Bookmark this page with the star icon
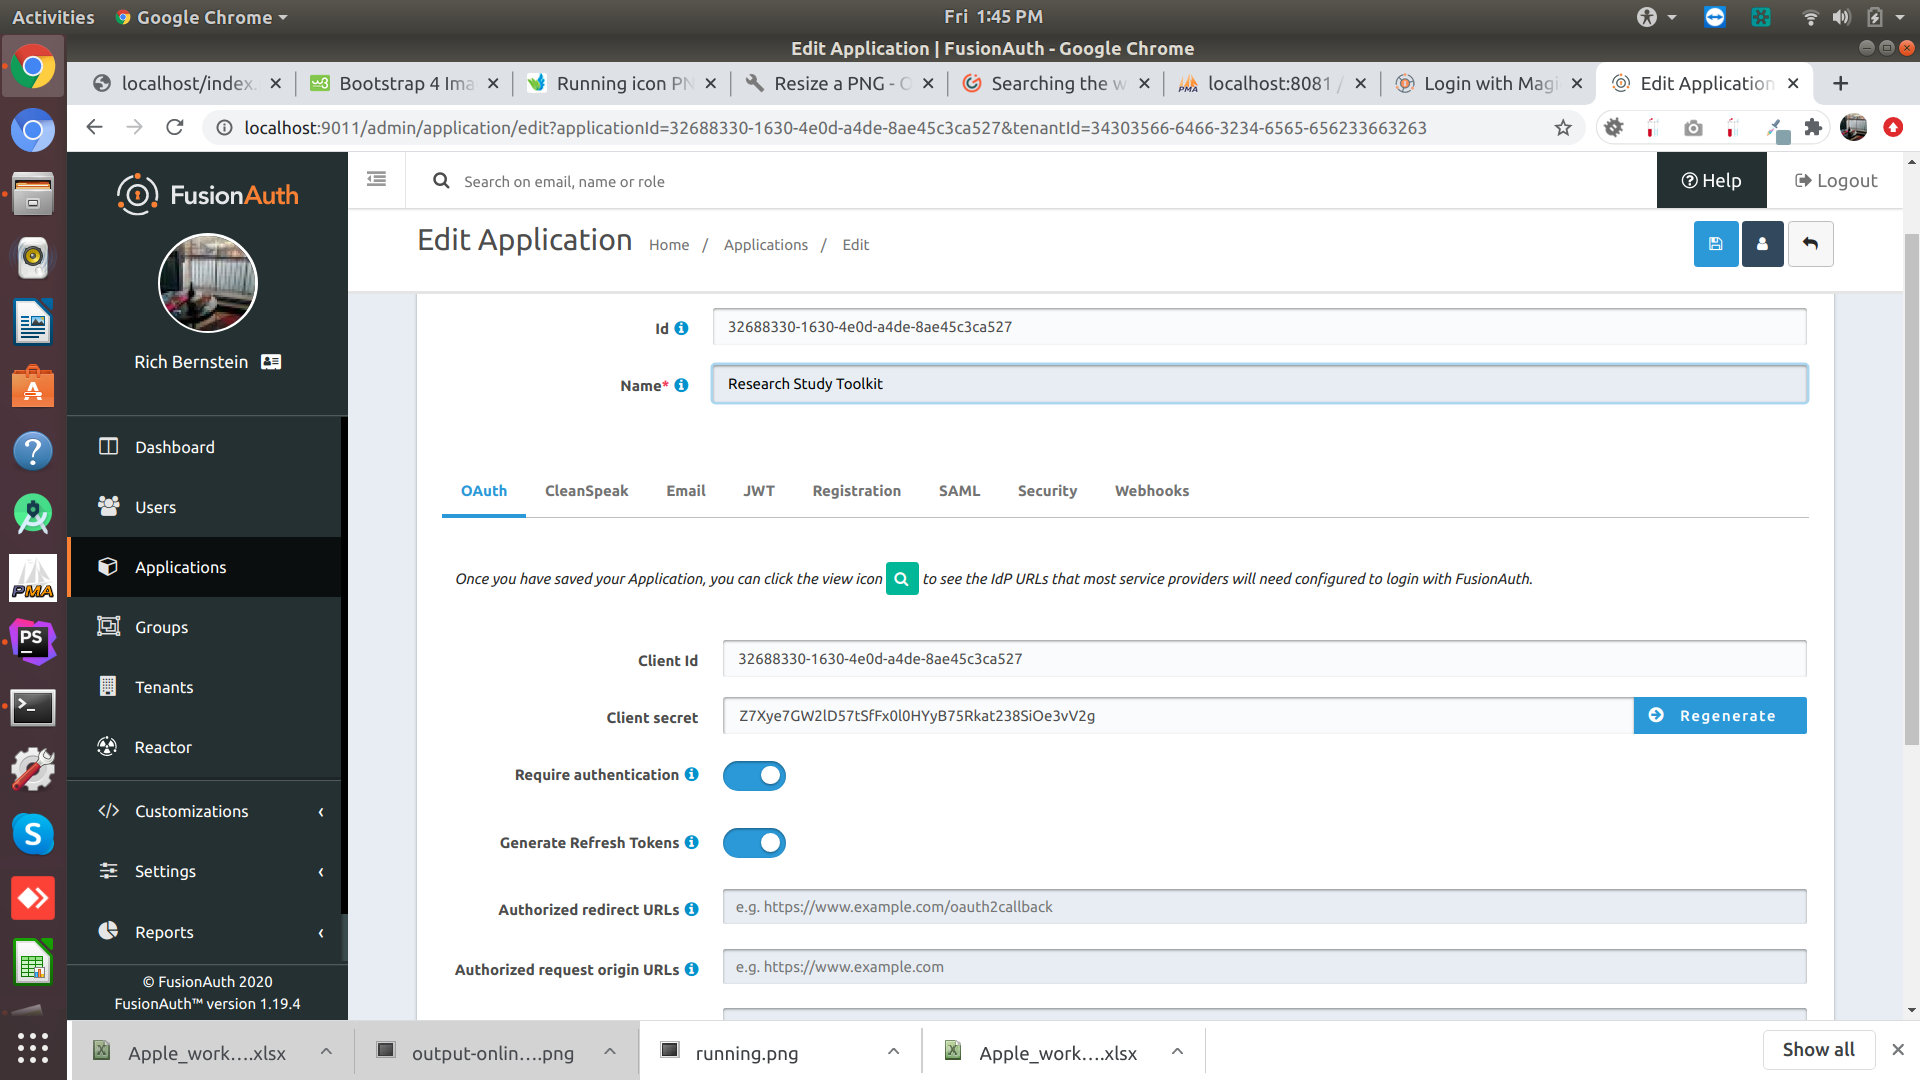Screen dimensions: 1920x1080 click(1563, 128)
